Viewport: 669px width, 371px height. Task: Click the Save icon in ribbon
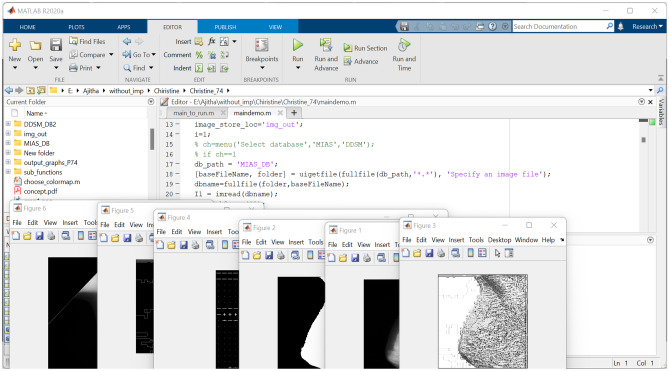56,45
